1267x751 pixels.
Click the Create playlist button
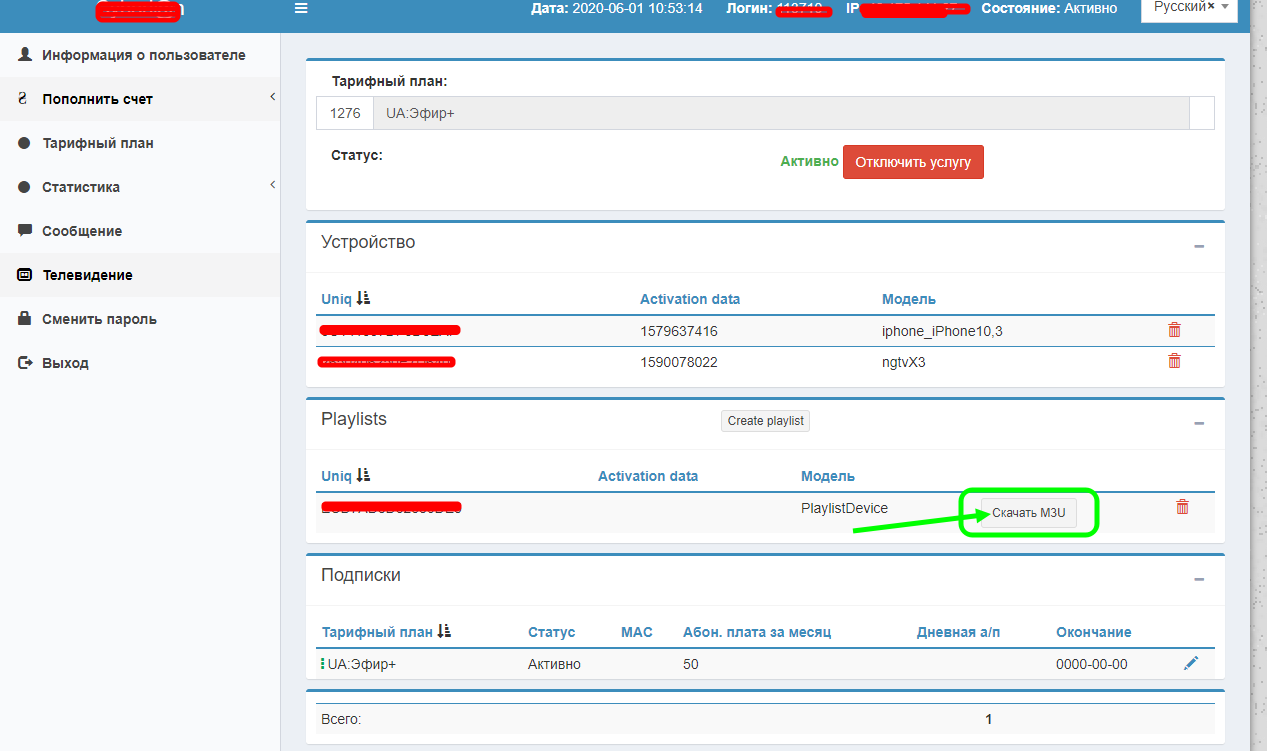pos(765,421)
